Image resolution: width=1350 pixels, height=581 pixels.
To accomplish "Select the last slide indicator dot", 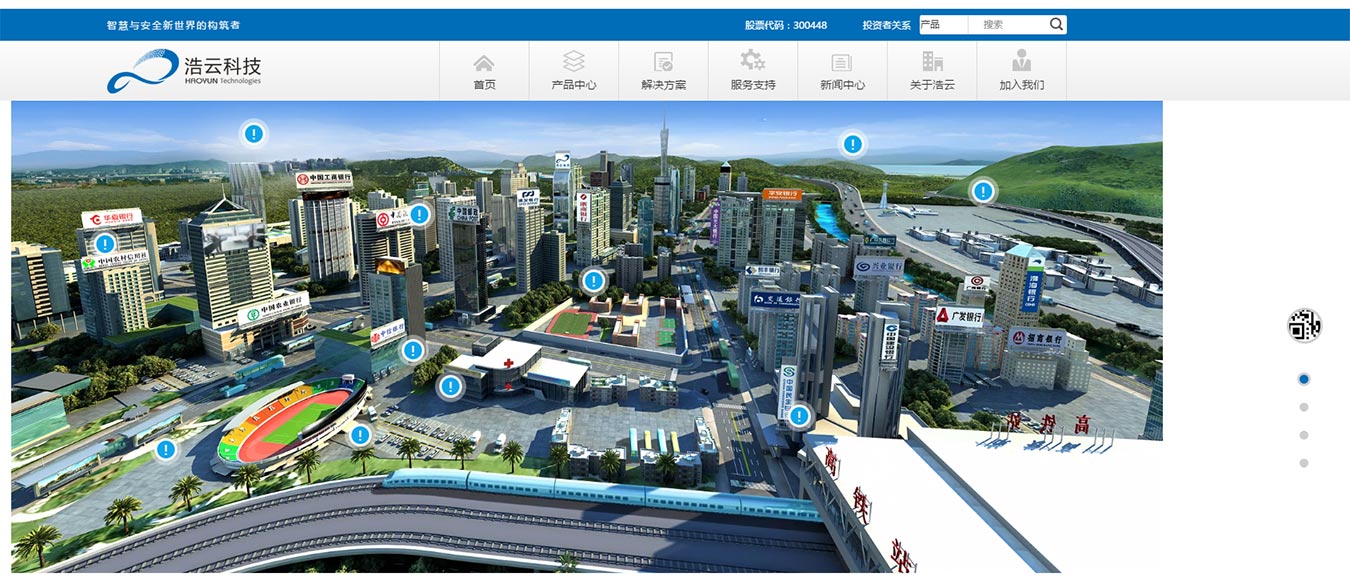I will click(1303, 463).
